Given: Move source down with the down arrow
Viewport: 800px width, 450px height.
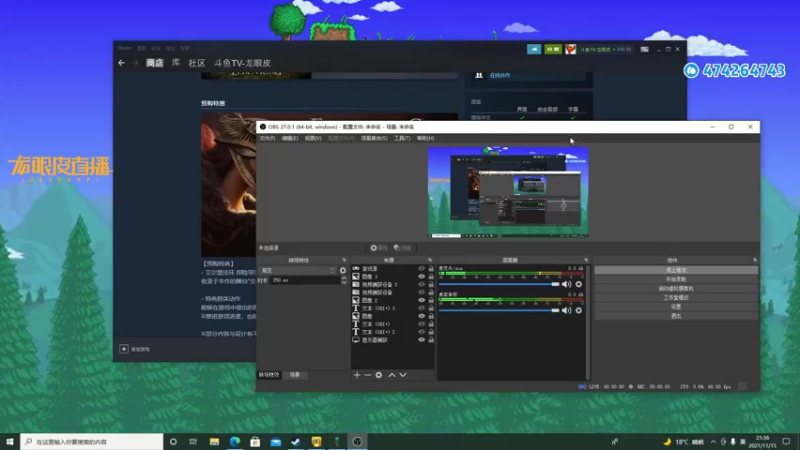Looking at the screenshot, I should coord(403,375).
